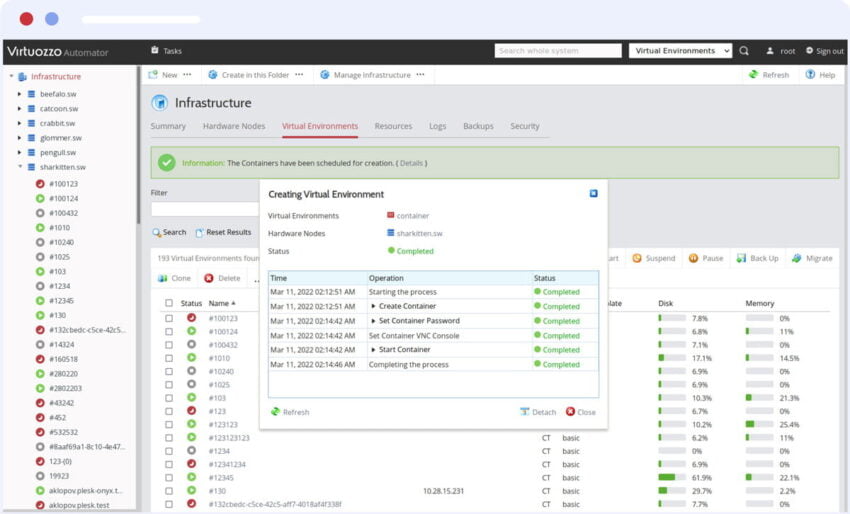Check the box for row #100123
This screenshot has height=514, width=850.
(x=168, y=318)
